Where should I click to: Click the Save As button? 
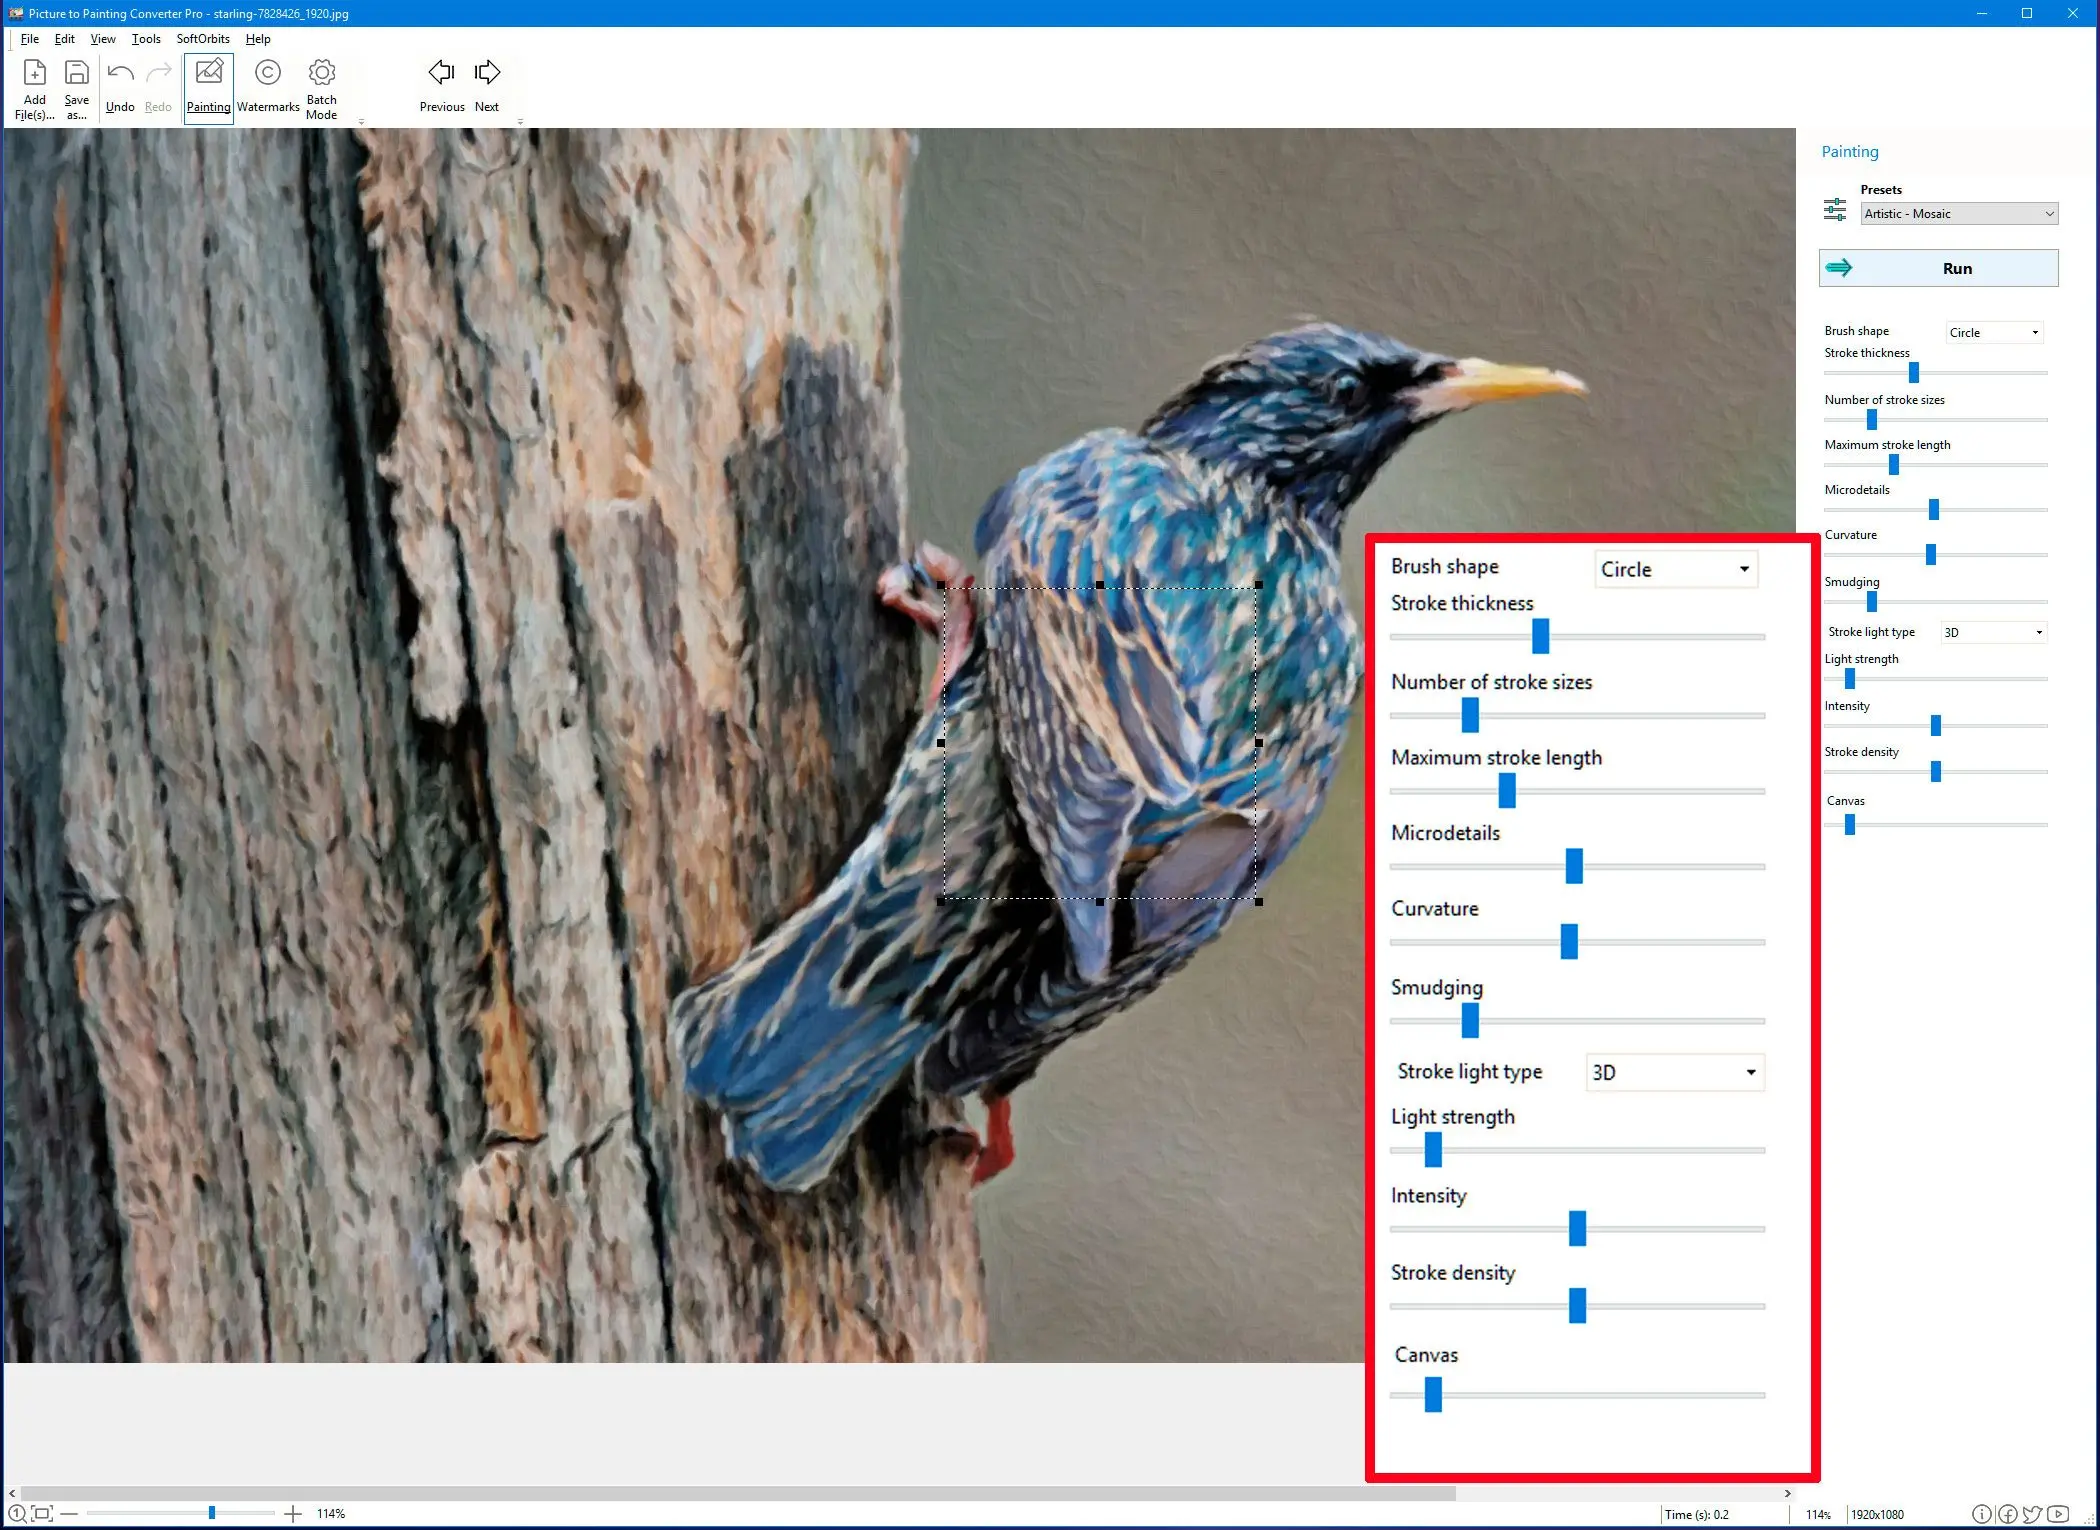[75, 86]
